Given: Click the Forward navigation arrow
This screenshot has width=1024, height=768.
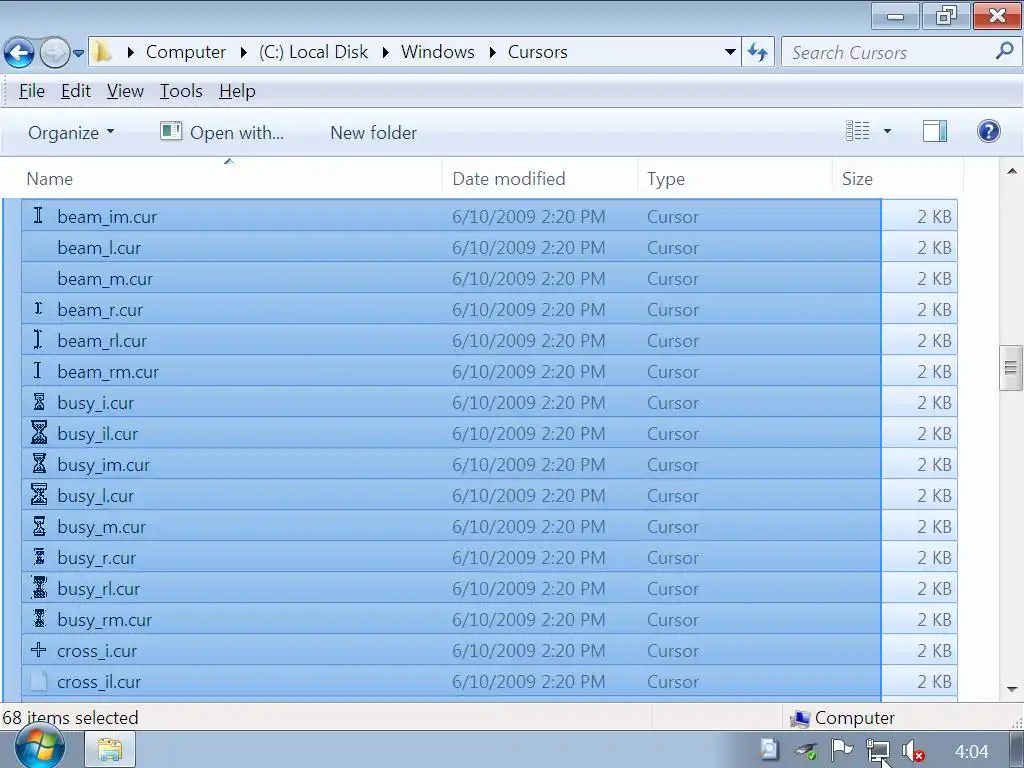Looking at the screenshot, I should coord(54,52).
